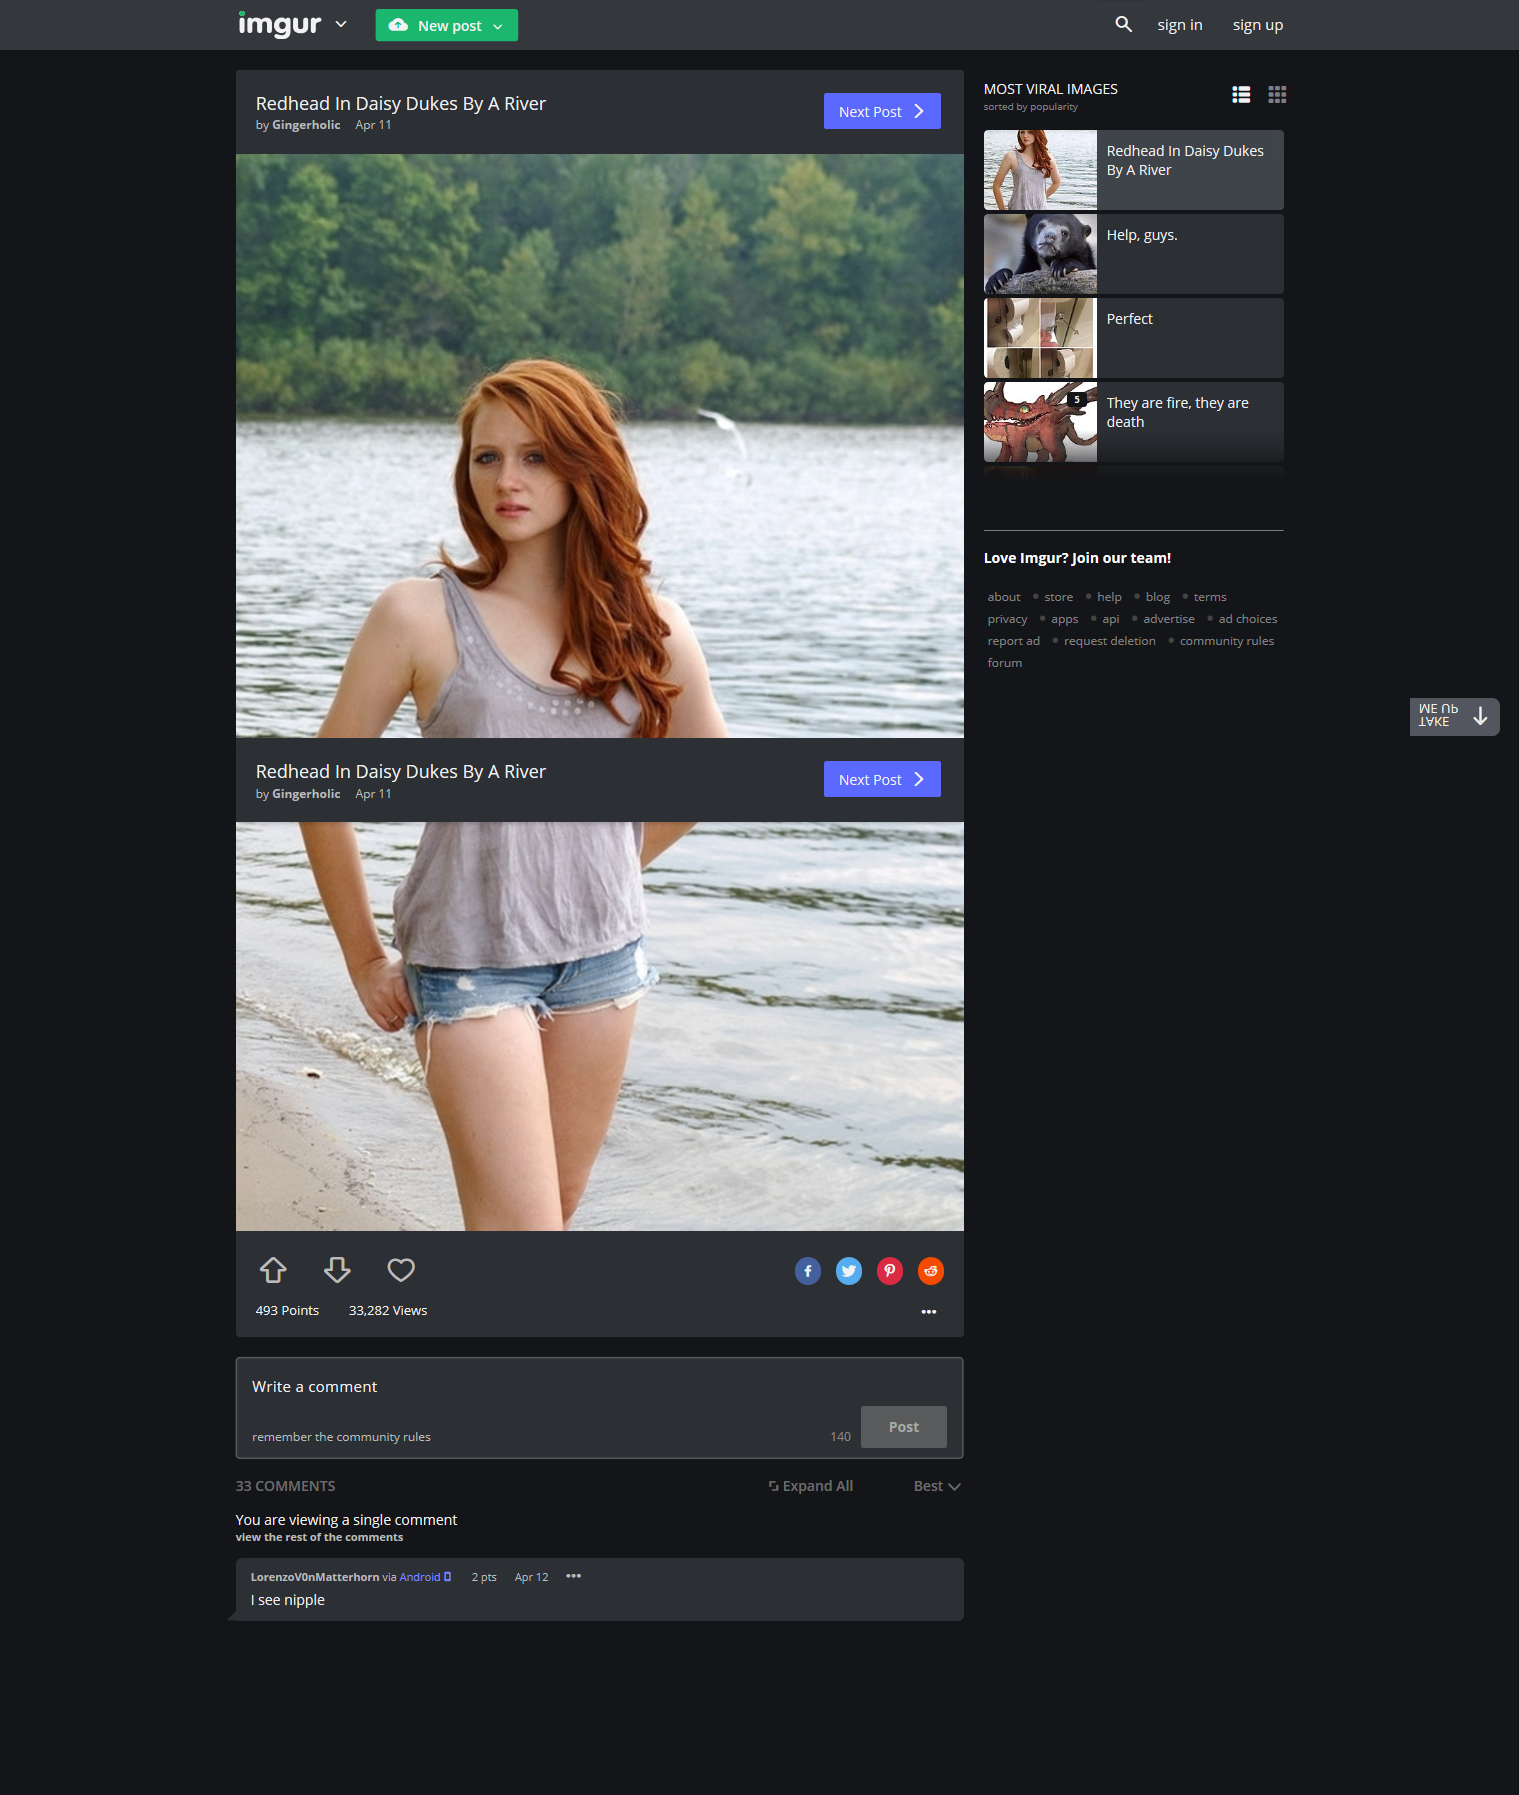The width and height of the screenshot is (1519, 1795).
Task: Open Gingerholic profile under top post title
Action: [306, 125]
